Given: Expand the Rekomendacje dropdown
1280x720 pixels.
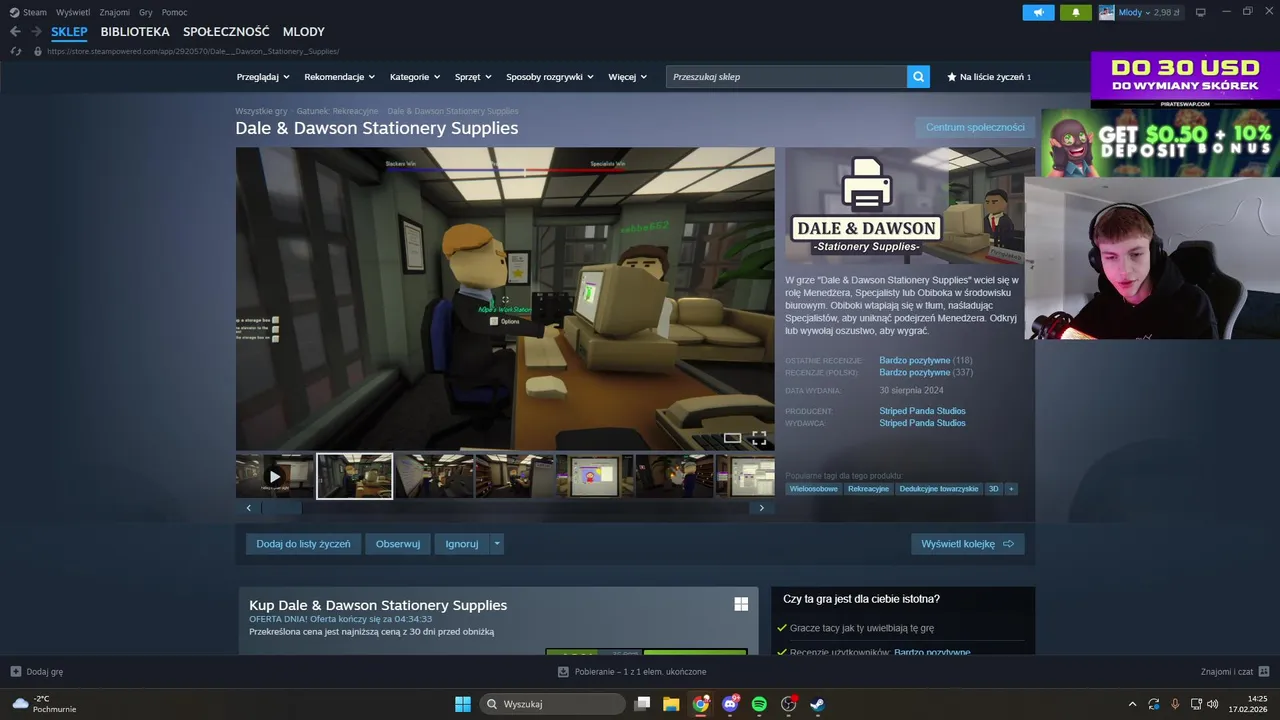Looking at the screenshot, I should click(x=340, y=77).
